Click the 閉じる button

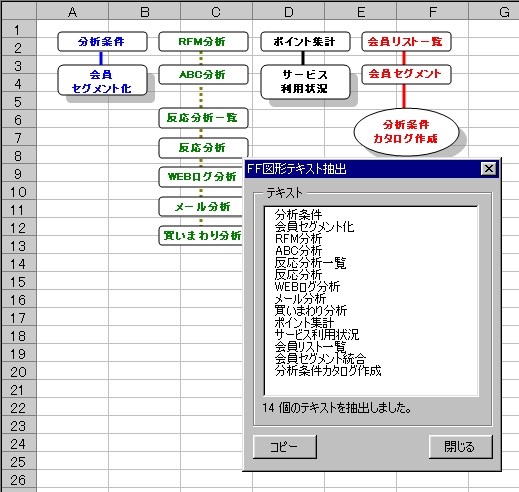point(460,447)
